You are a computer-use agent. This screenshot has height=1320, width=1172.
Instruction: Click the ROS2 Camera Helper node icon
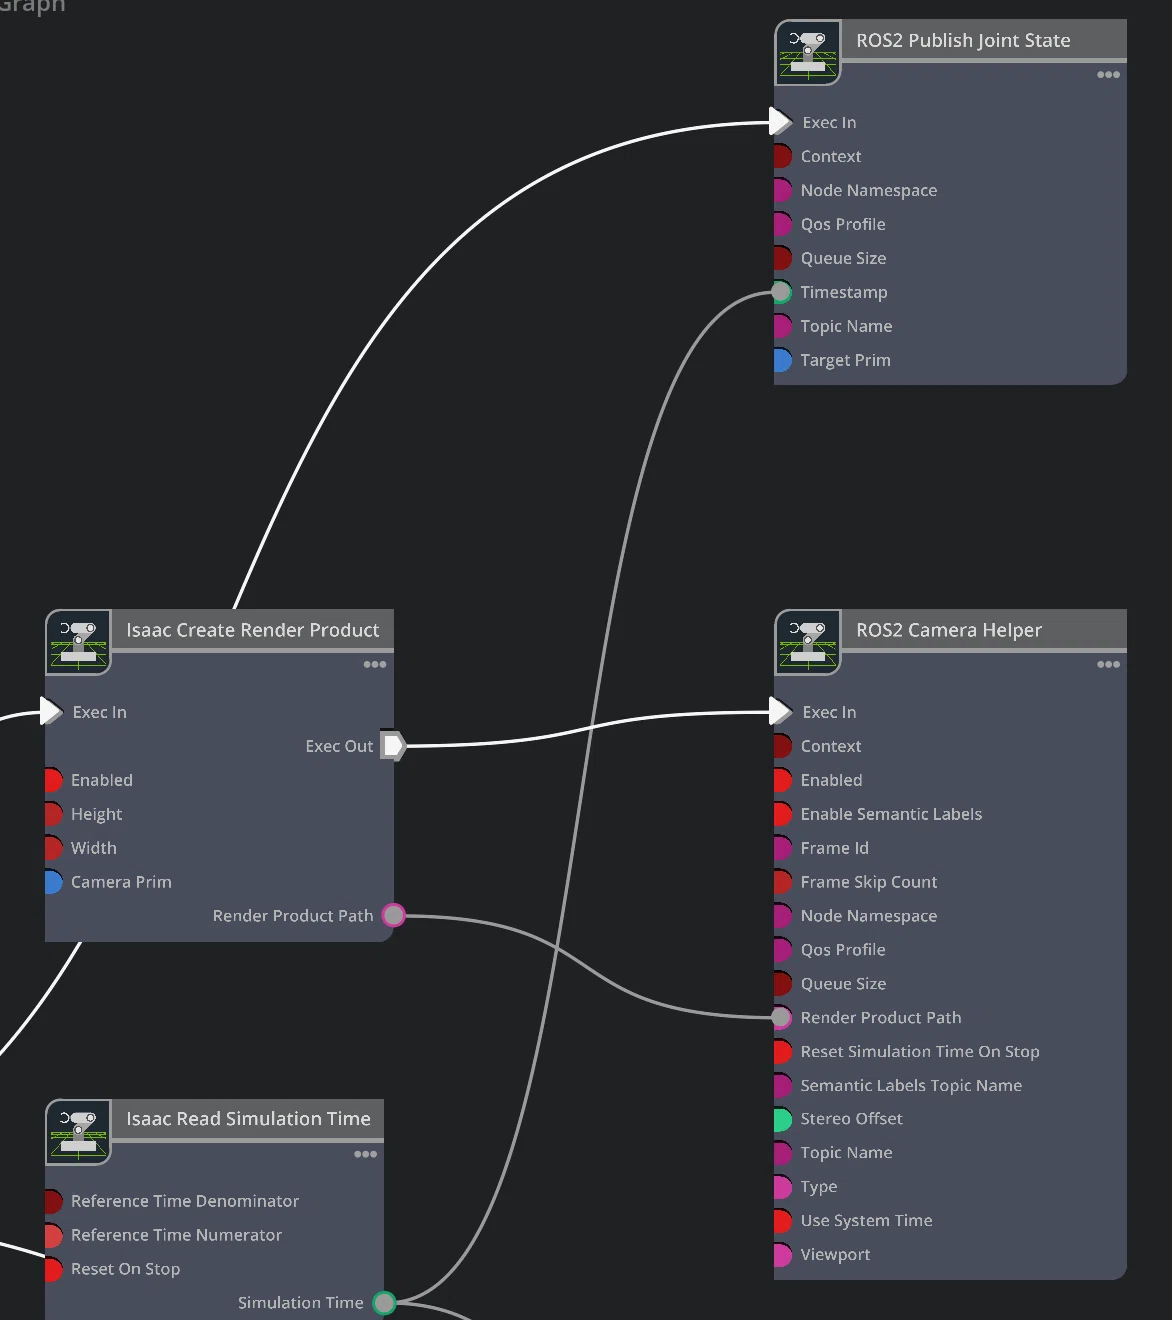808,642
